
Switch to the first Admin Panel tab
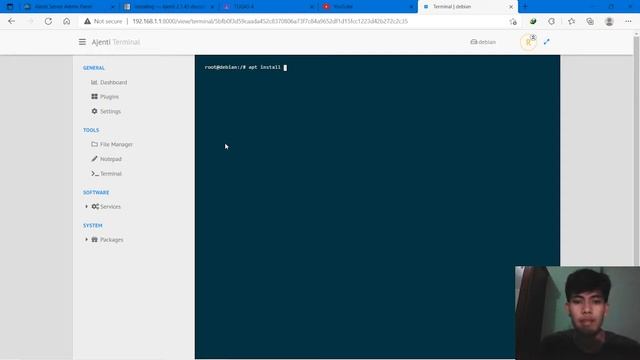point(68,7)
